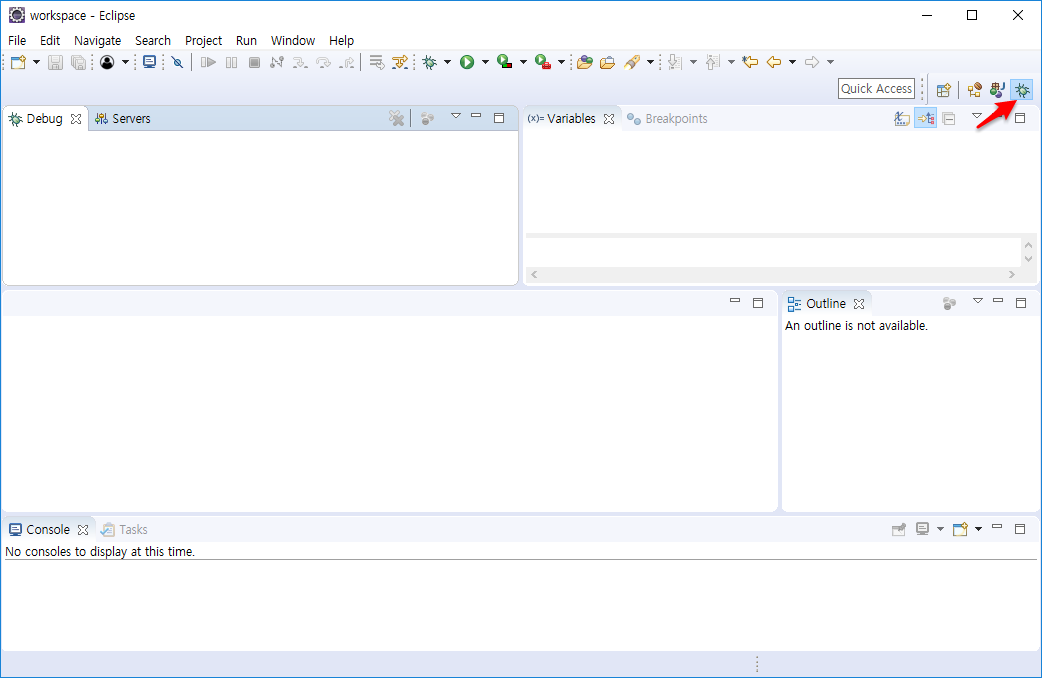The image size is (1042, 678).
Task: Click the Forward navigation arrow
Action: 812,62
